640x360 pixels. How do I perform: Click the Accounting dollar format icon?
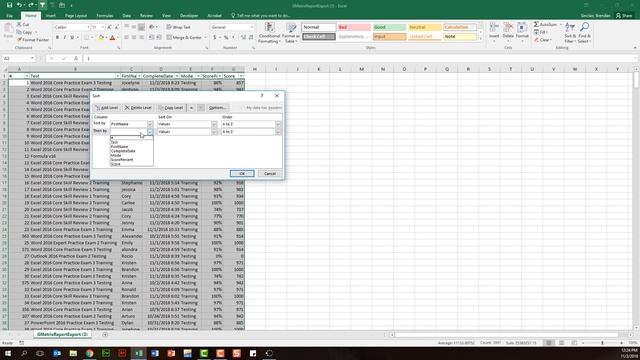215,38
